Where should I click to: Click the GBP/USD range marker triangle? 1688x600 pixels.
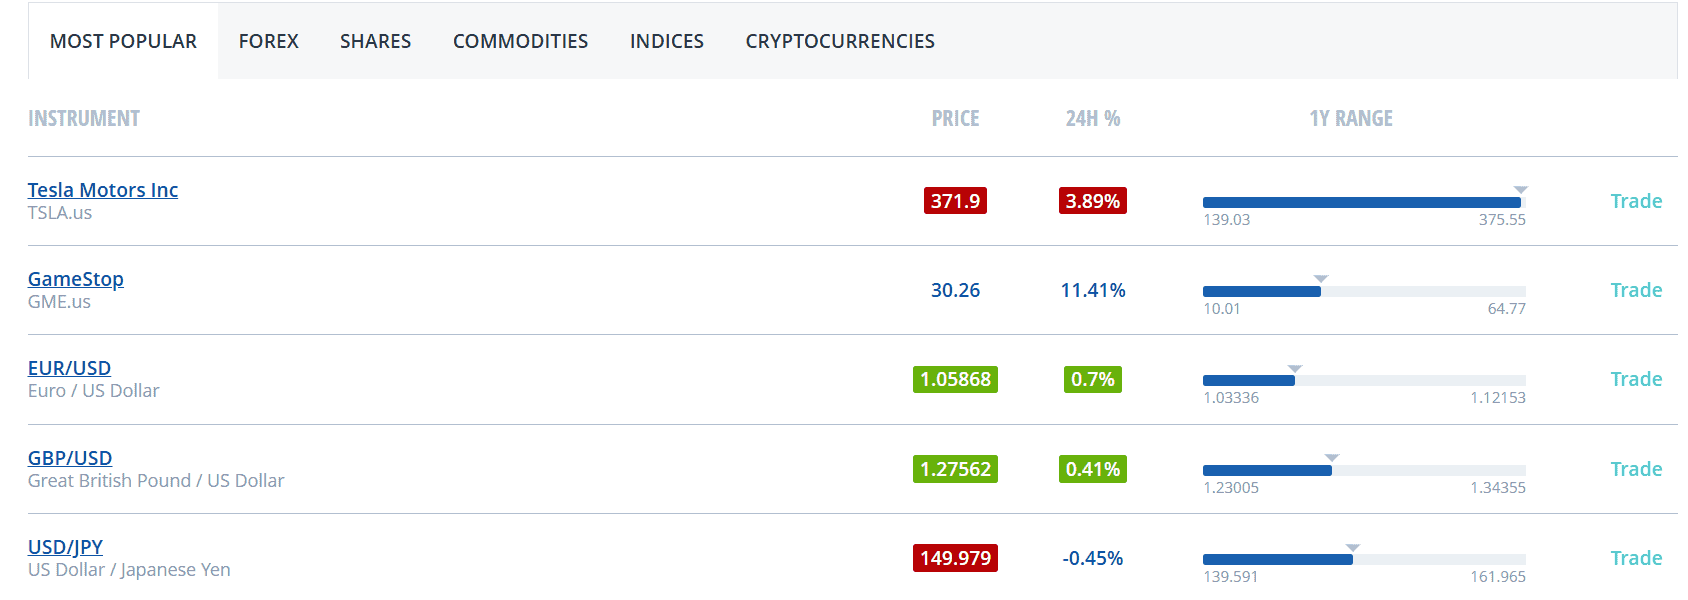(1332, 457)
